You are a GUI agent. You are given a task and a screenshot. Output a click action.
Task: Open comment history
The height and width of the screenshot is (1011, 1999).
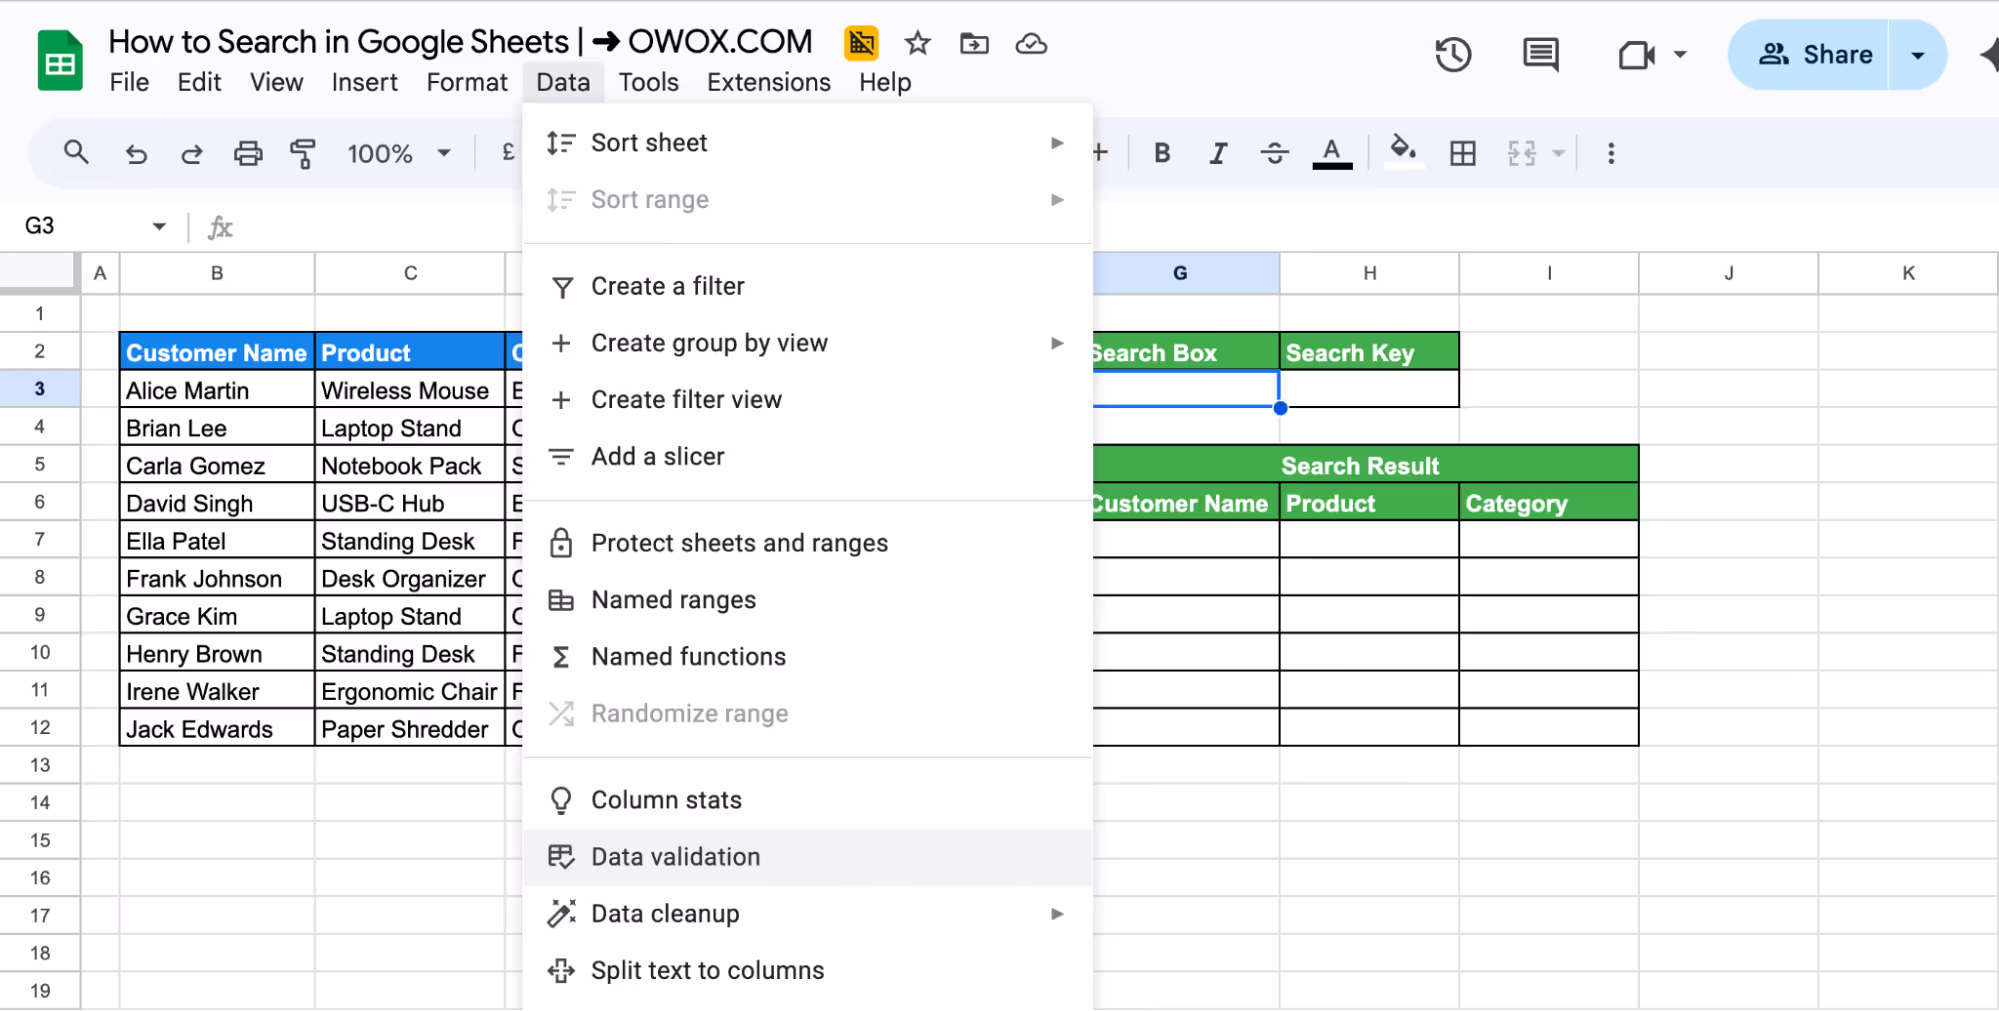pos(1540,55)
